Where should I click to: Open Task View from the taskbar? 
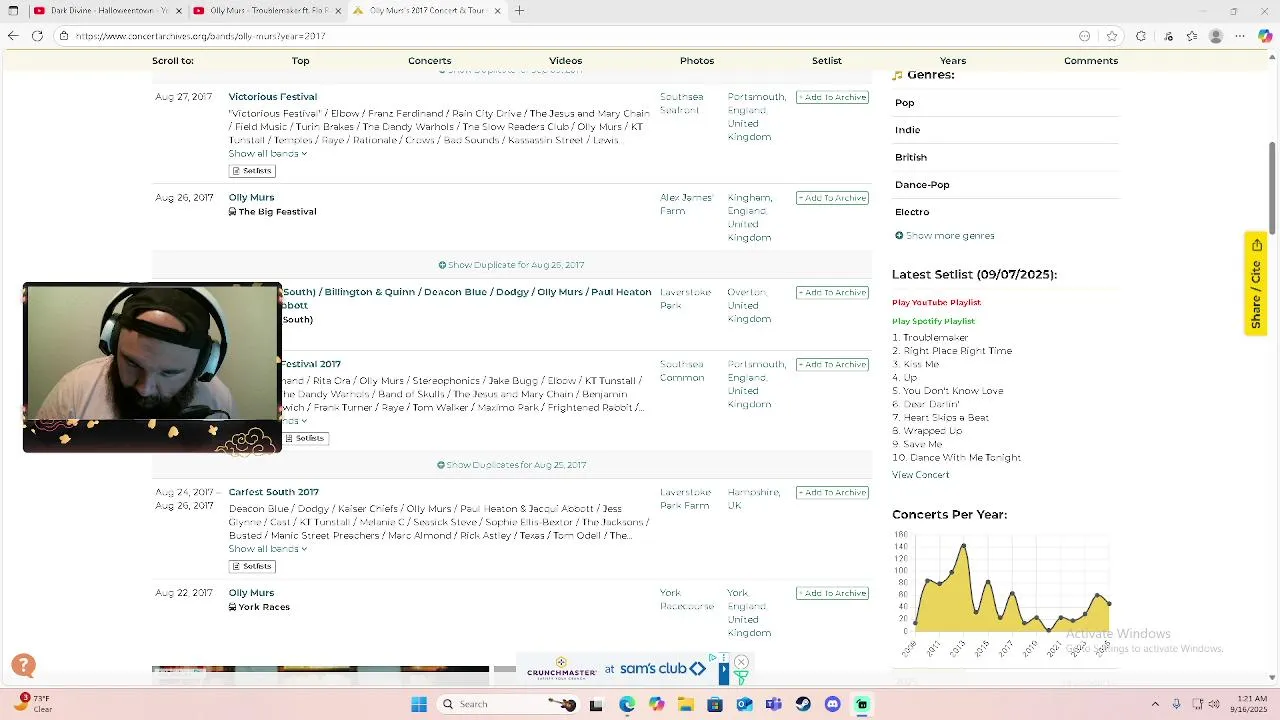597,704
